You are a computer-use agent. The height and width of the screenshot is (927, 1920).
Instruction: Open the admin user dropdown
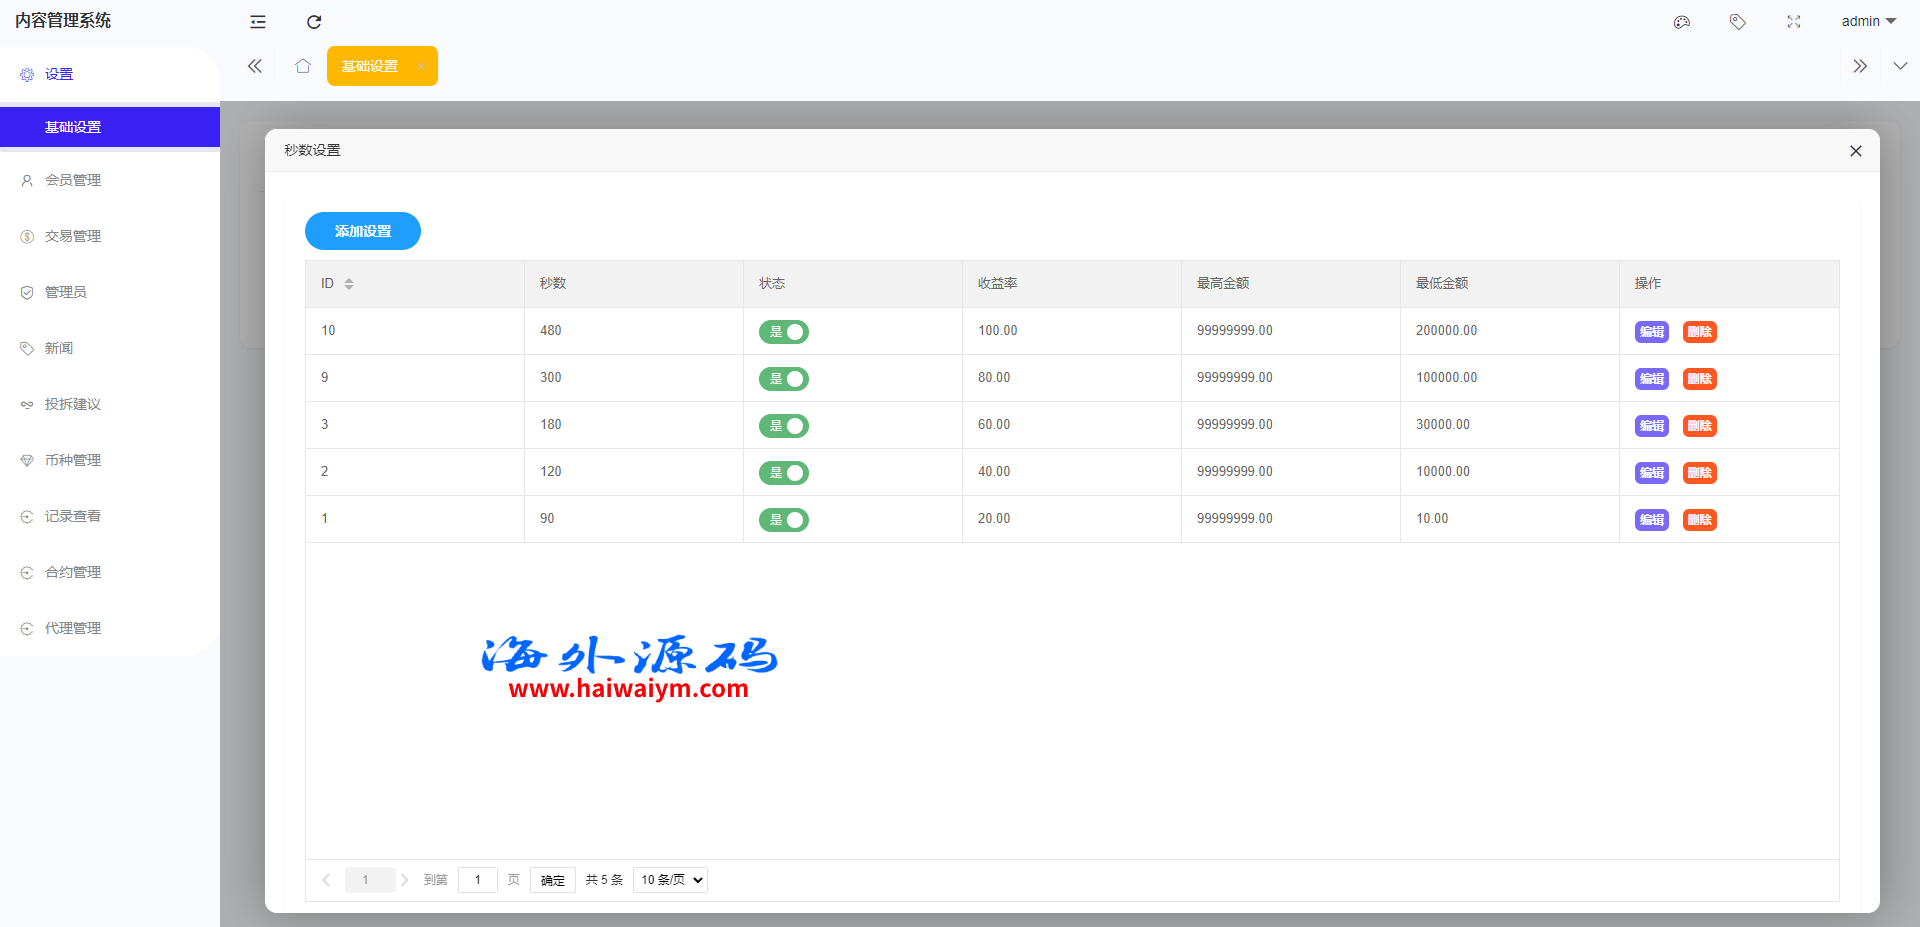[1868, 21]
